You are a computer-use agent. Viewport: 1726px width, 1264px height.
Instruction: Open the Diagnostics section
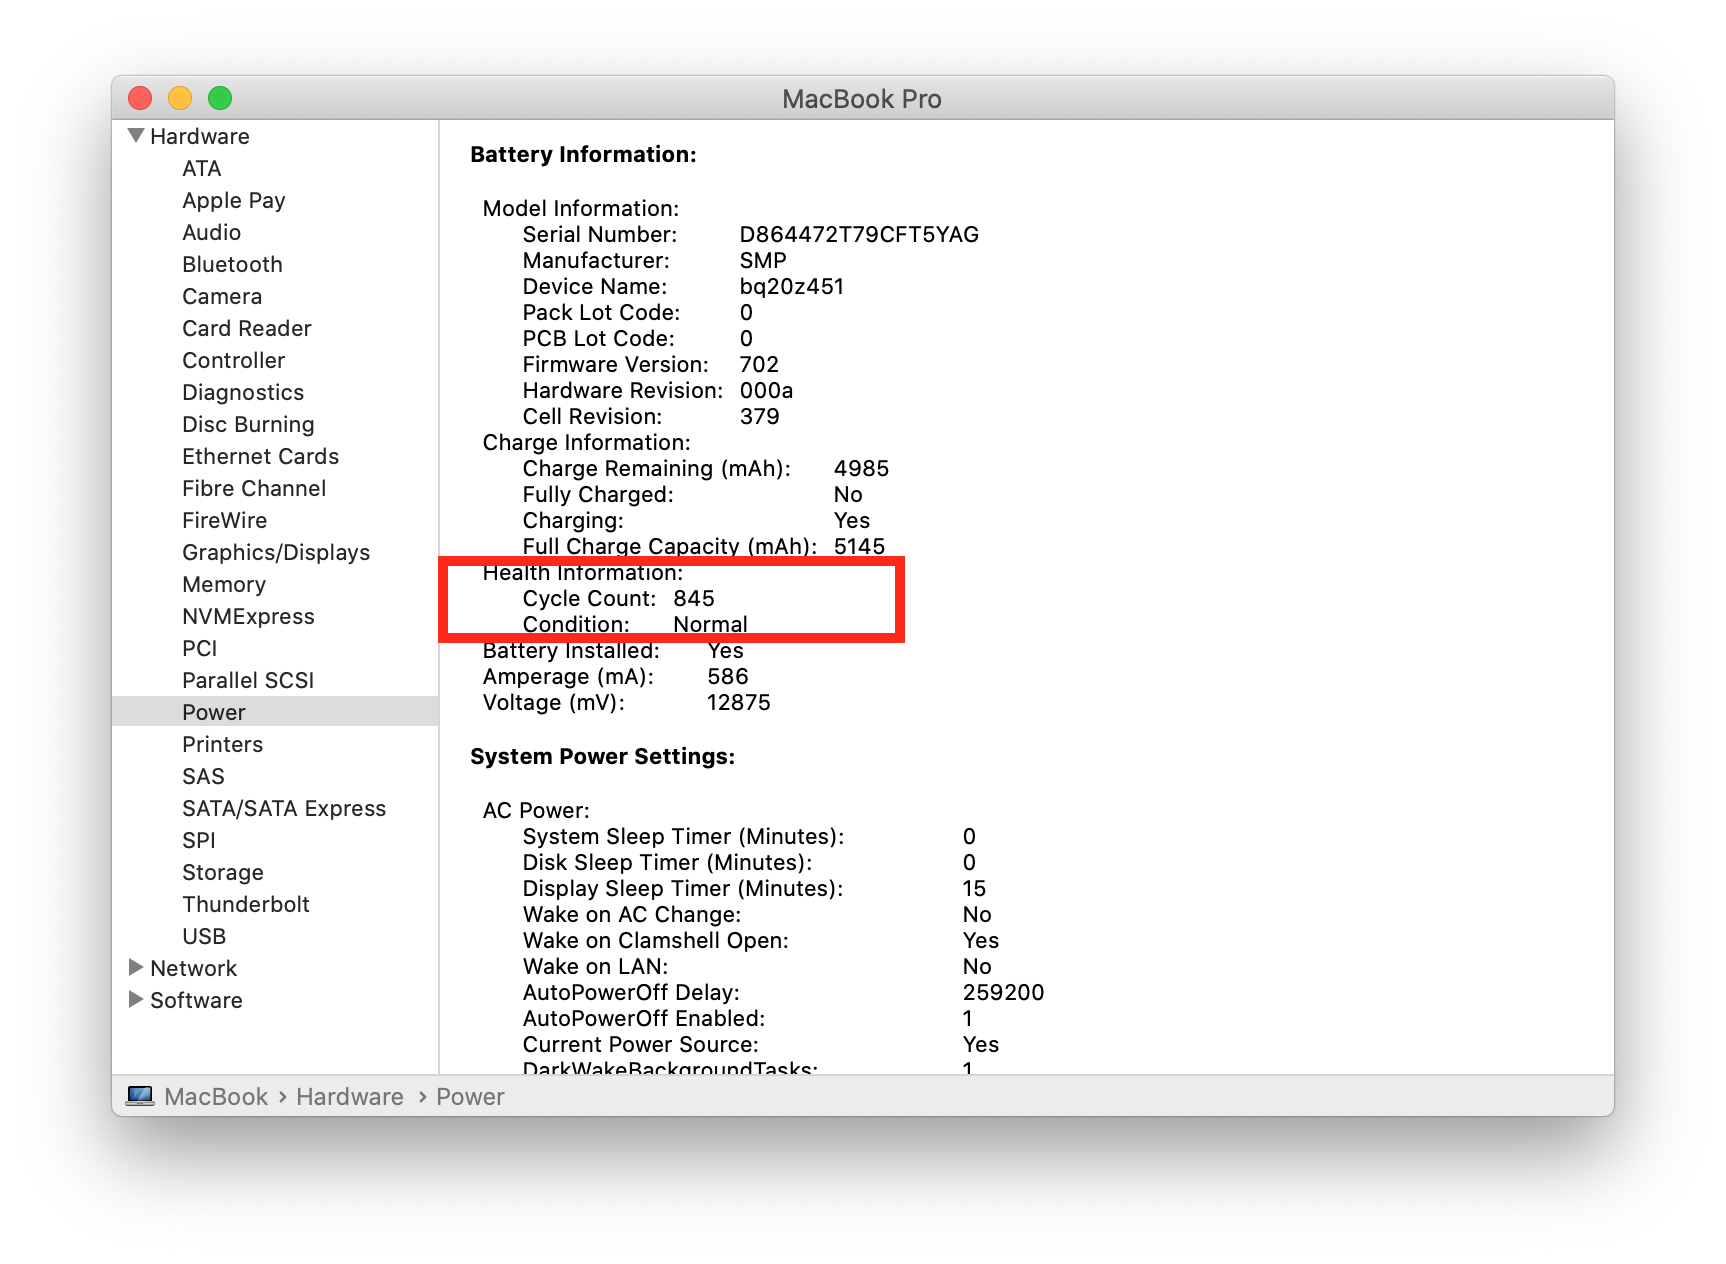(243, 392)
